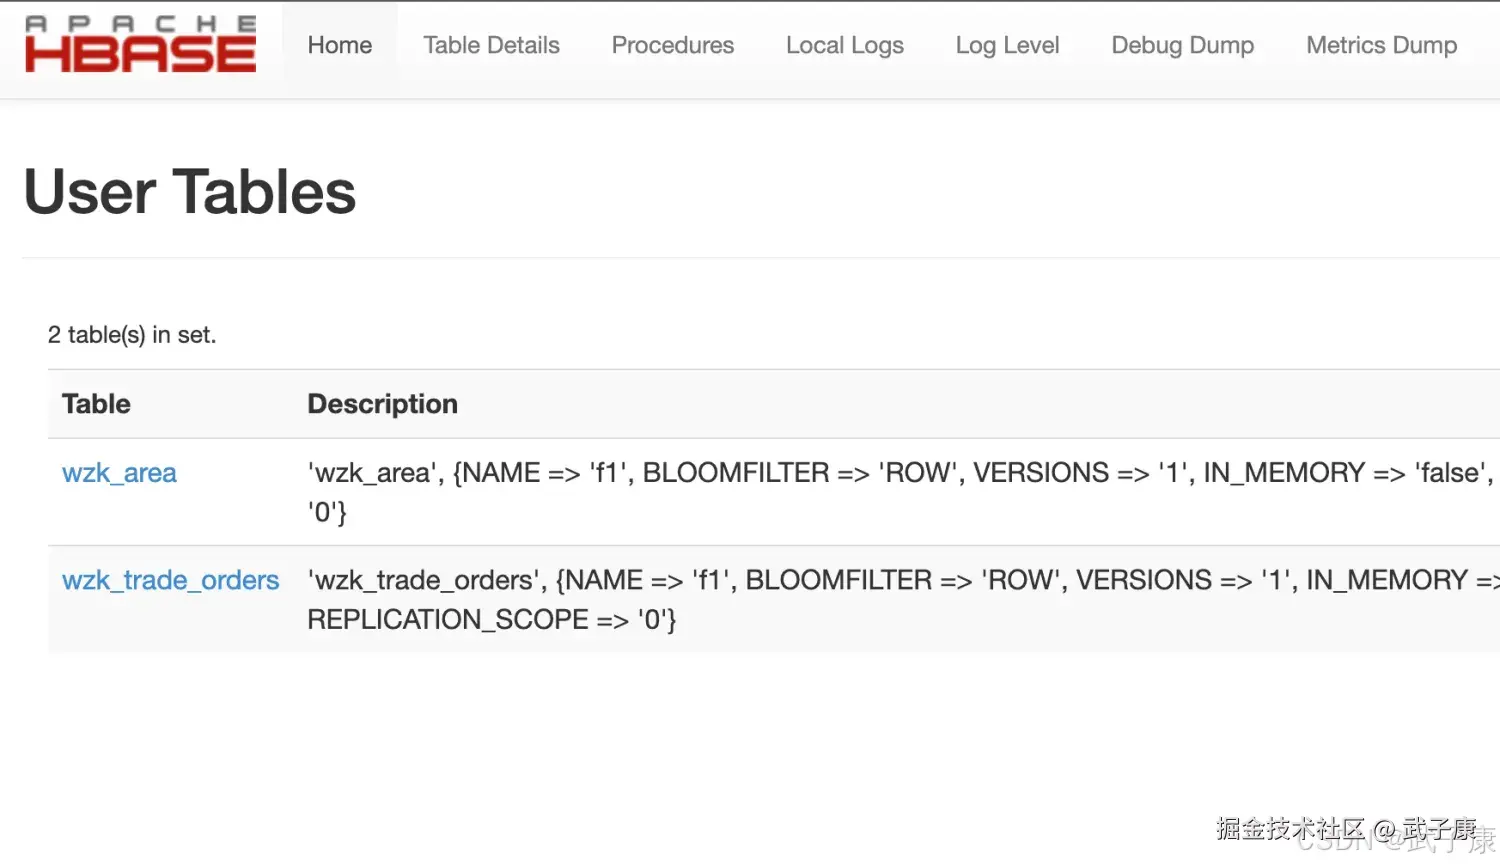This screenshot has width=1500, height=866.
Task: Click IN_MEMORY => 'false' in wzk_area description
Action: pyautogui.click(x=1347, y=473)
